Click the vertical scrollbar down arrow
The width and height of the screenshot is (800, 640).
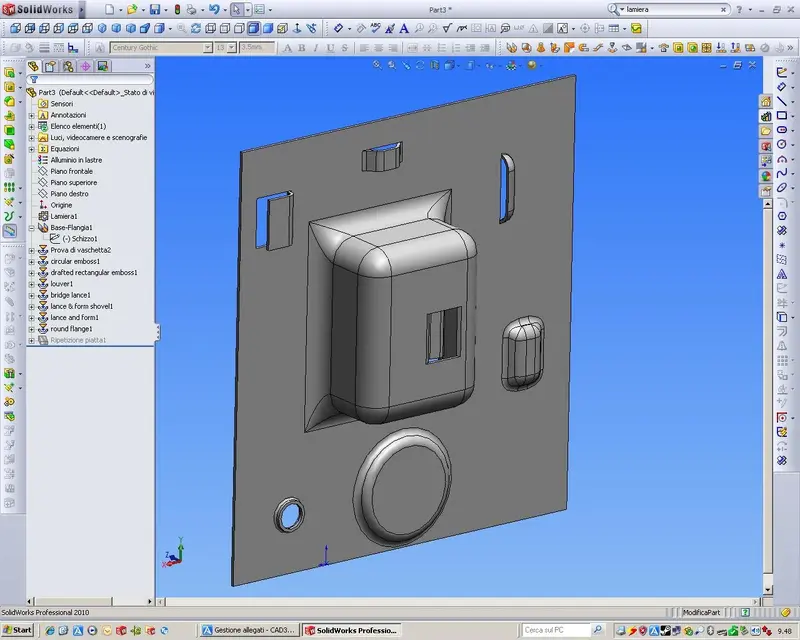point(767,589)
